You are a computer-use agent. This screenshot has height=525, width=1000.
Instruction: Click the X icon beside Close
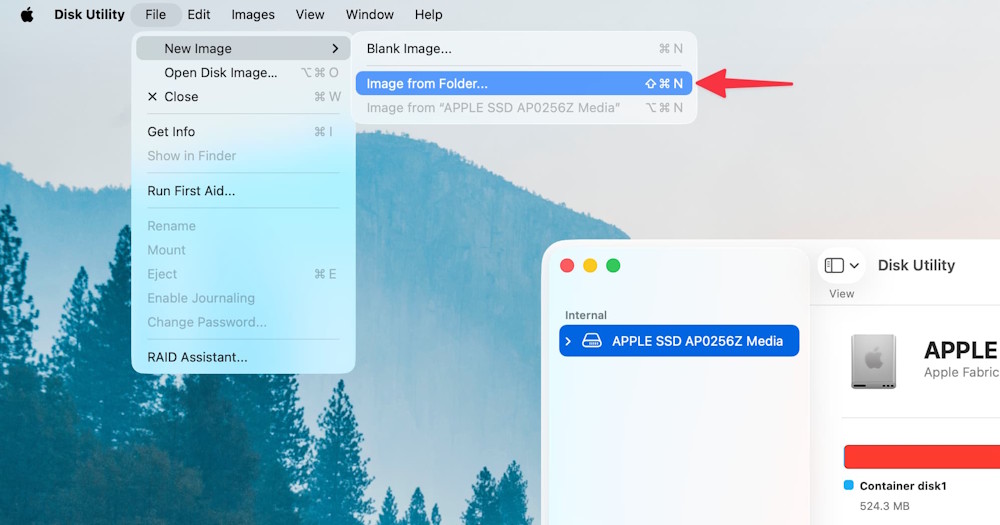(x=152, y=97)
